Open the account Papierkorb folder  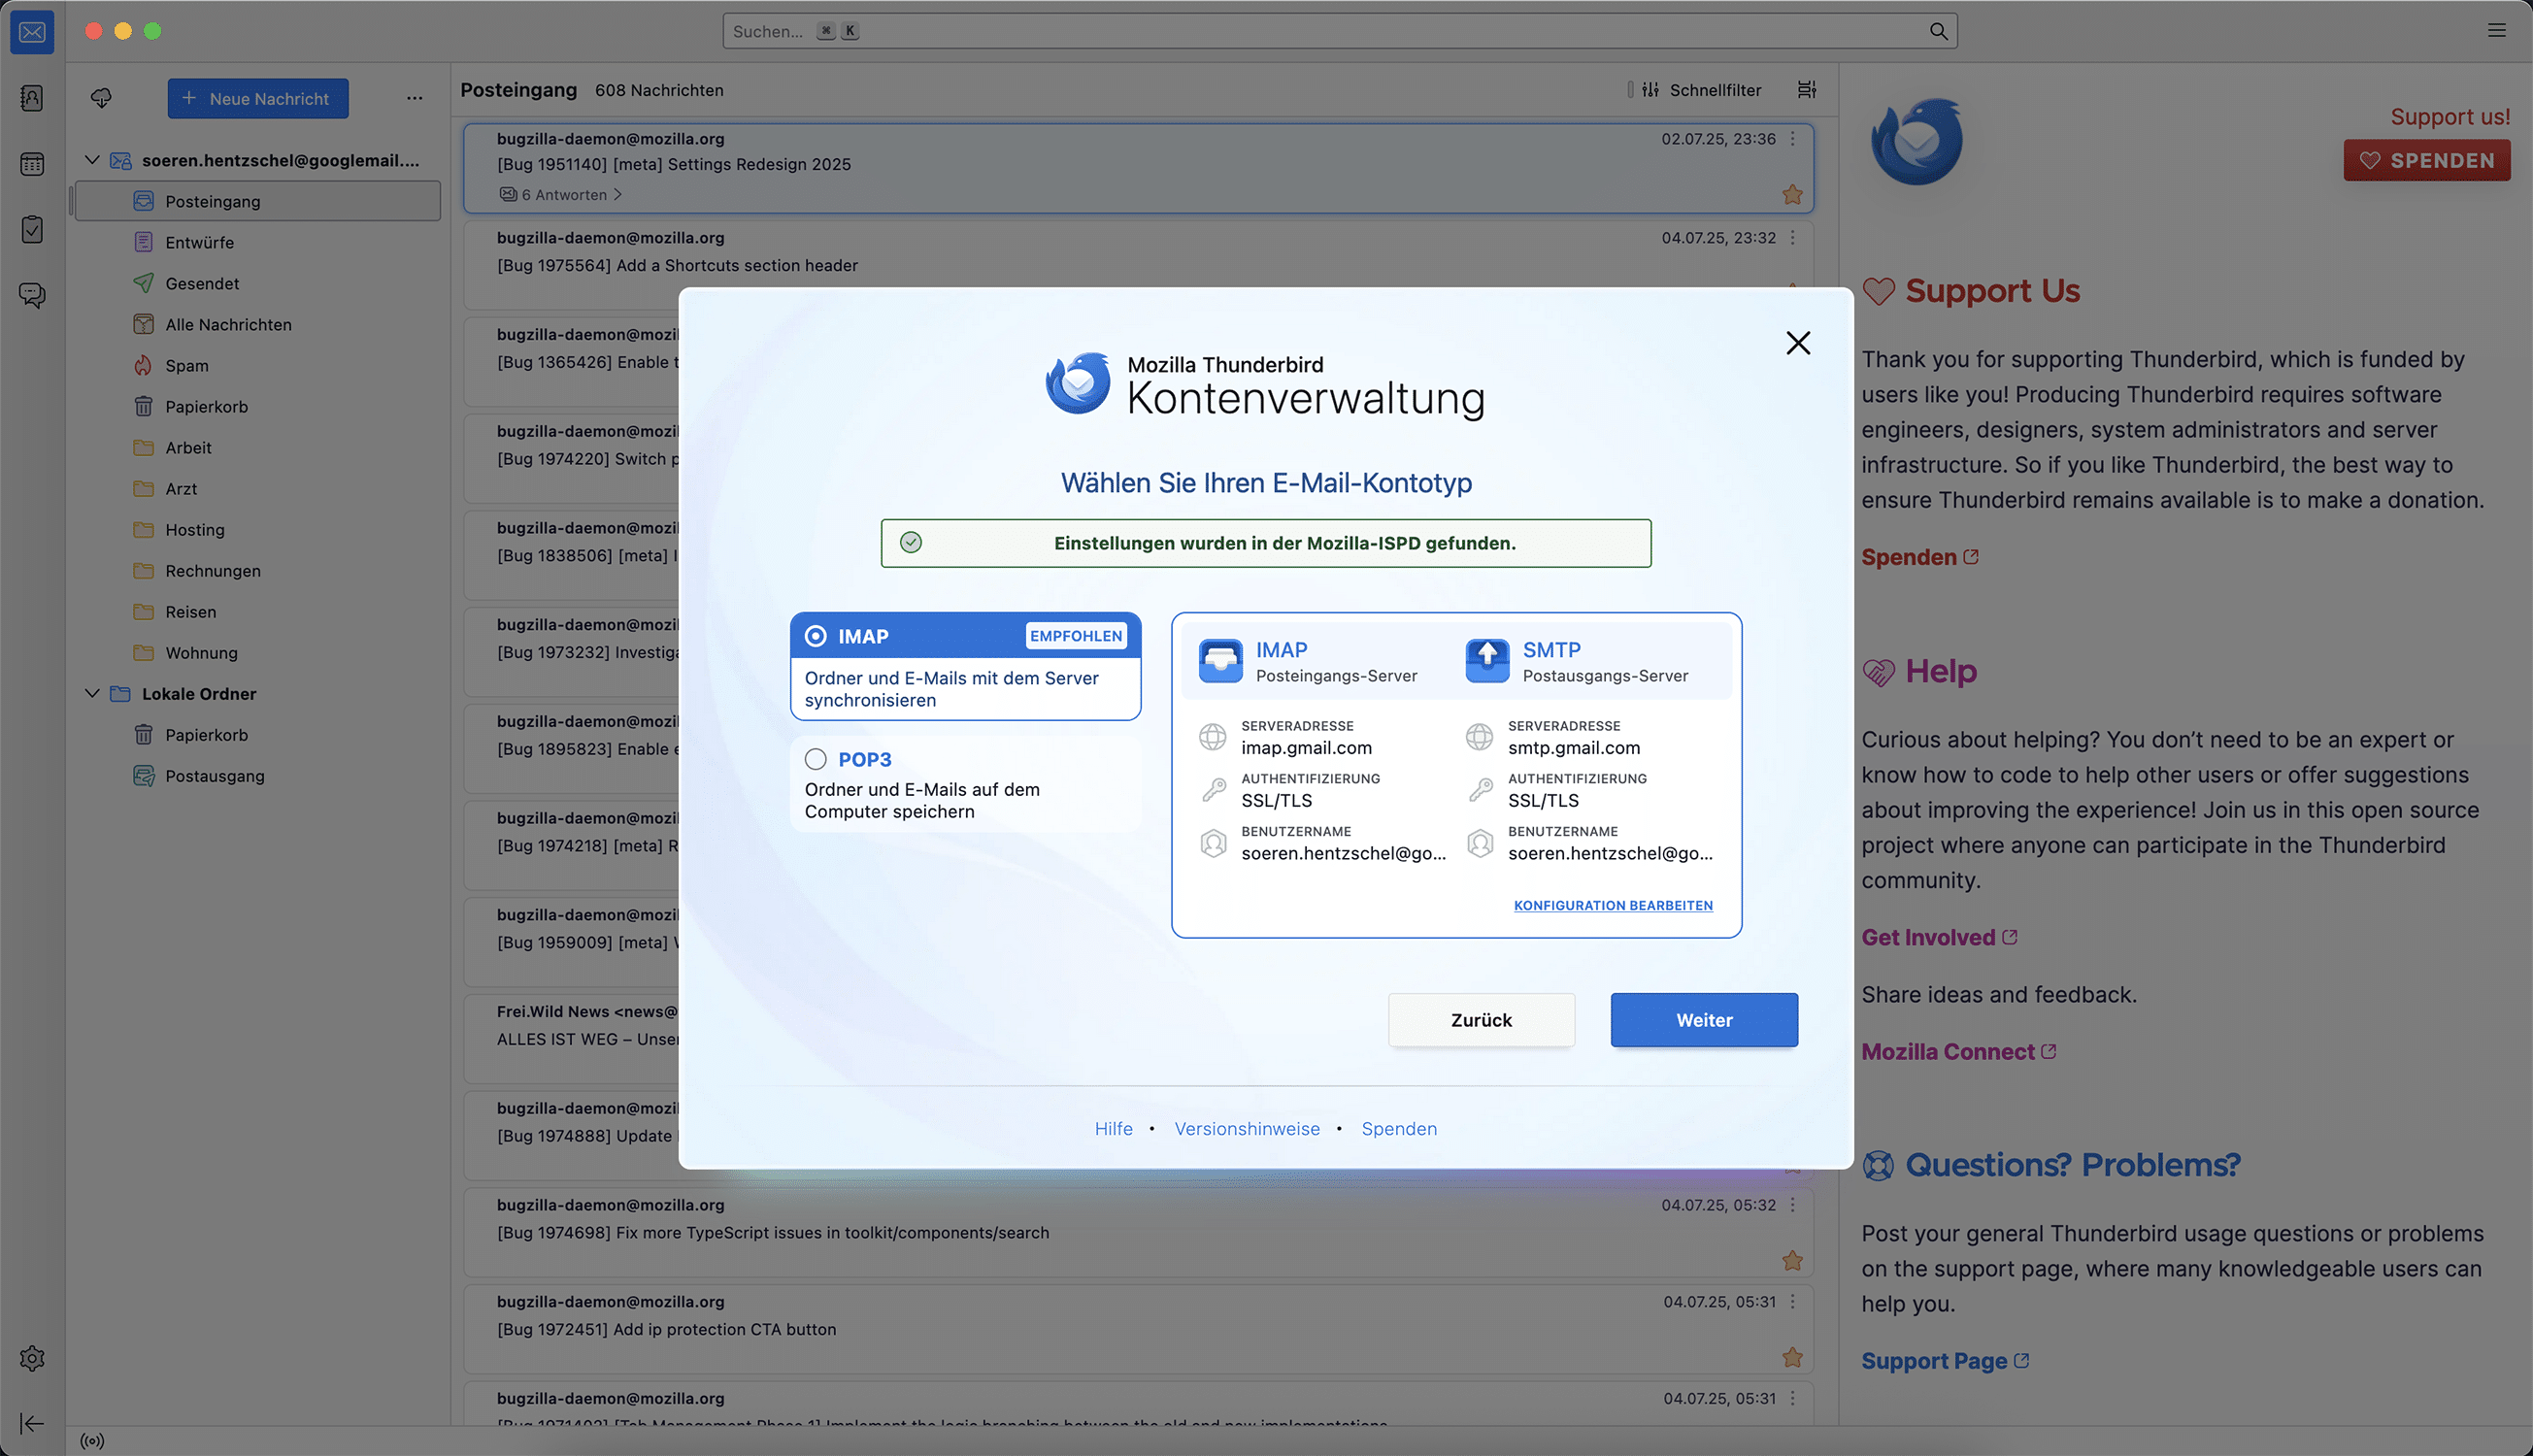[x=258, y=406]
